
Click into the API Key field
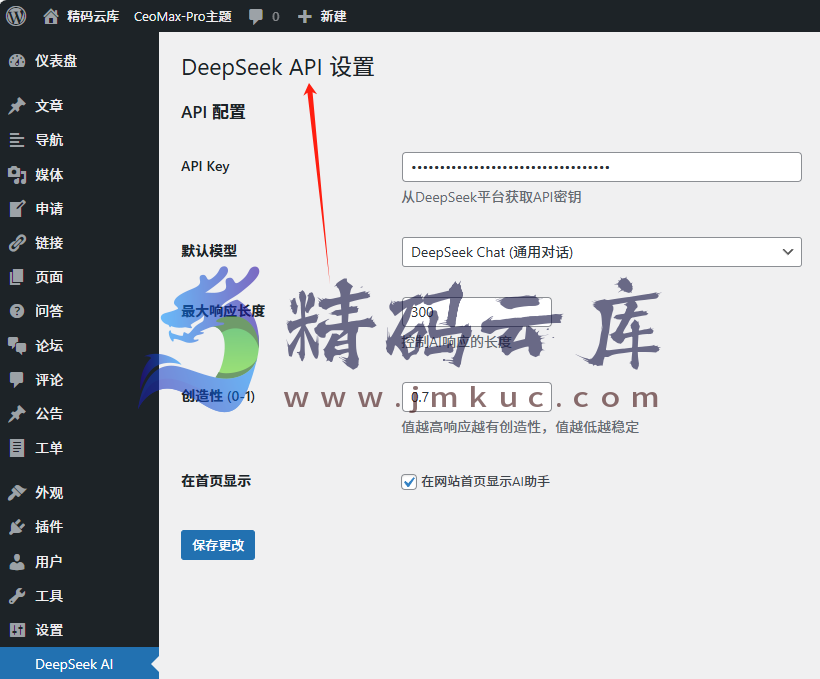pyautogui.click(x=601, y=167)
